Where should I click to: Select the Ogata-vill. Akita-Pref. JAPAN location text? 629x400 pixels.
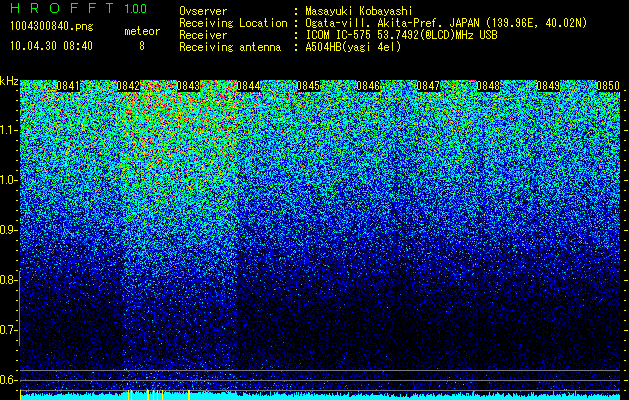[x=446, y=23]
